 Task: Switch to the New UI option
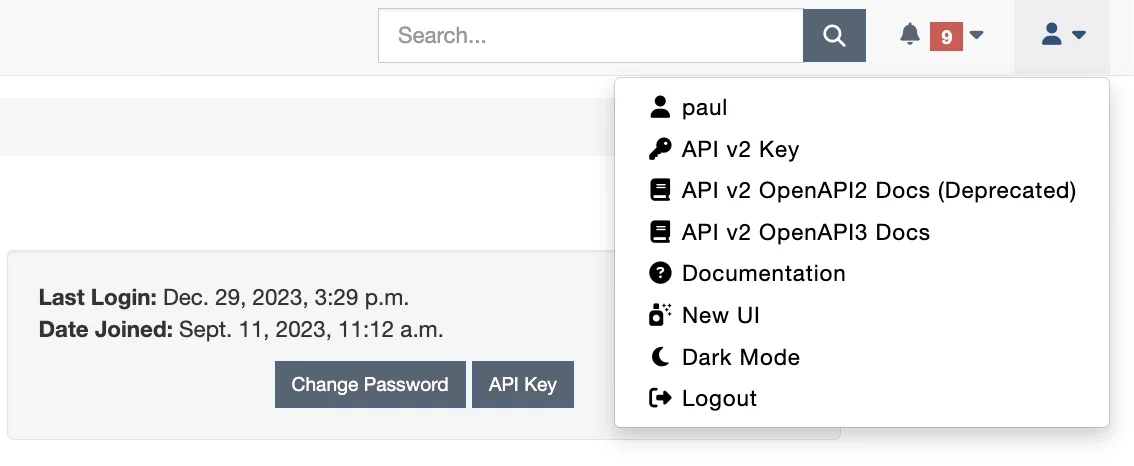point(720,315)
